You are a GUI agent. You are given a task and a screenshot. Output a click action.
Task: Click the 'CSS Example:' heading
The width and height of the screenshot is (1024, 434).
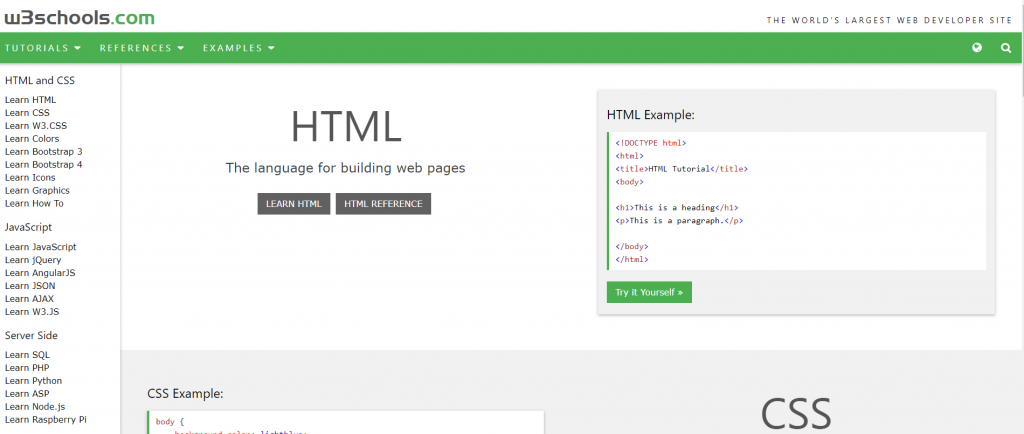[185, 394]
